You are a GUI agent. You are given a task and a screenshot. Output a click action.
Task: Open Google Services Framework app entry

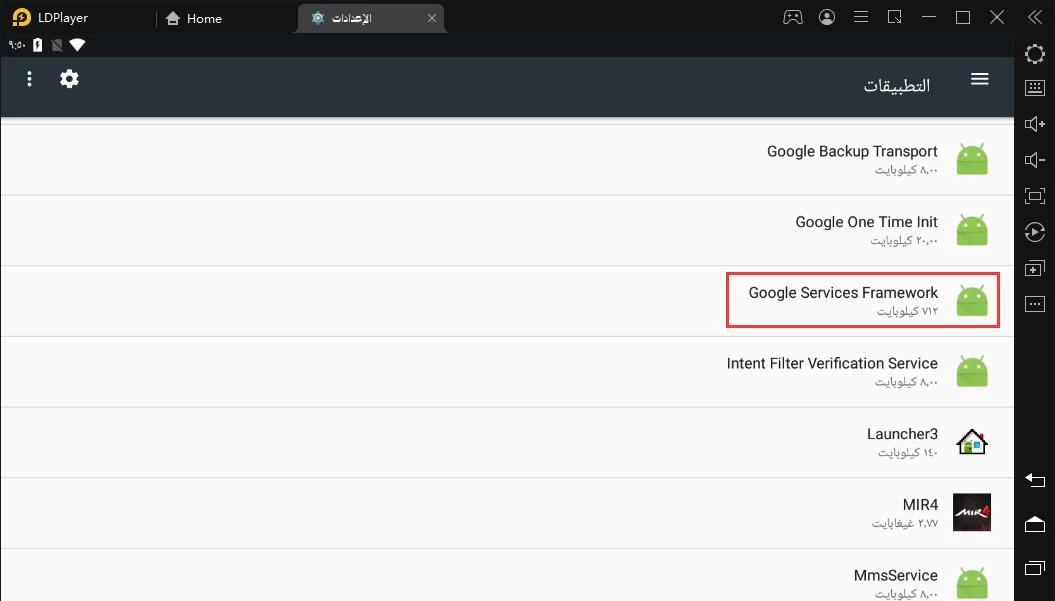507,301
